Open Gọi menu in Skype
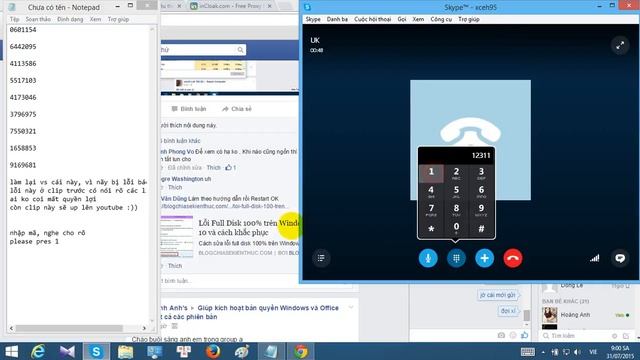This screenshot has width=640, height=360. click(x=402, y=19)
